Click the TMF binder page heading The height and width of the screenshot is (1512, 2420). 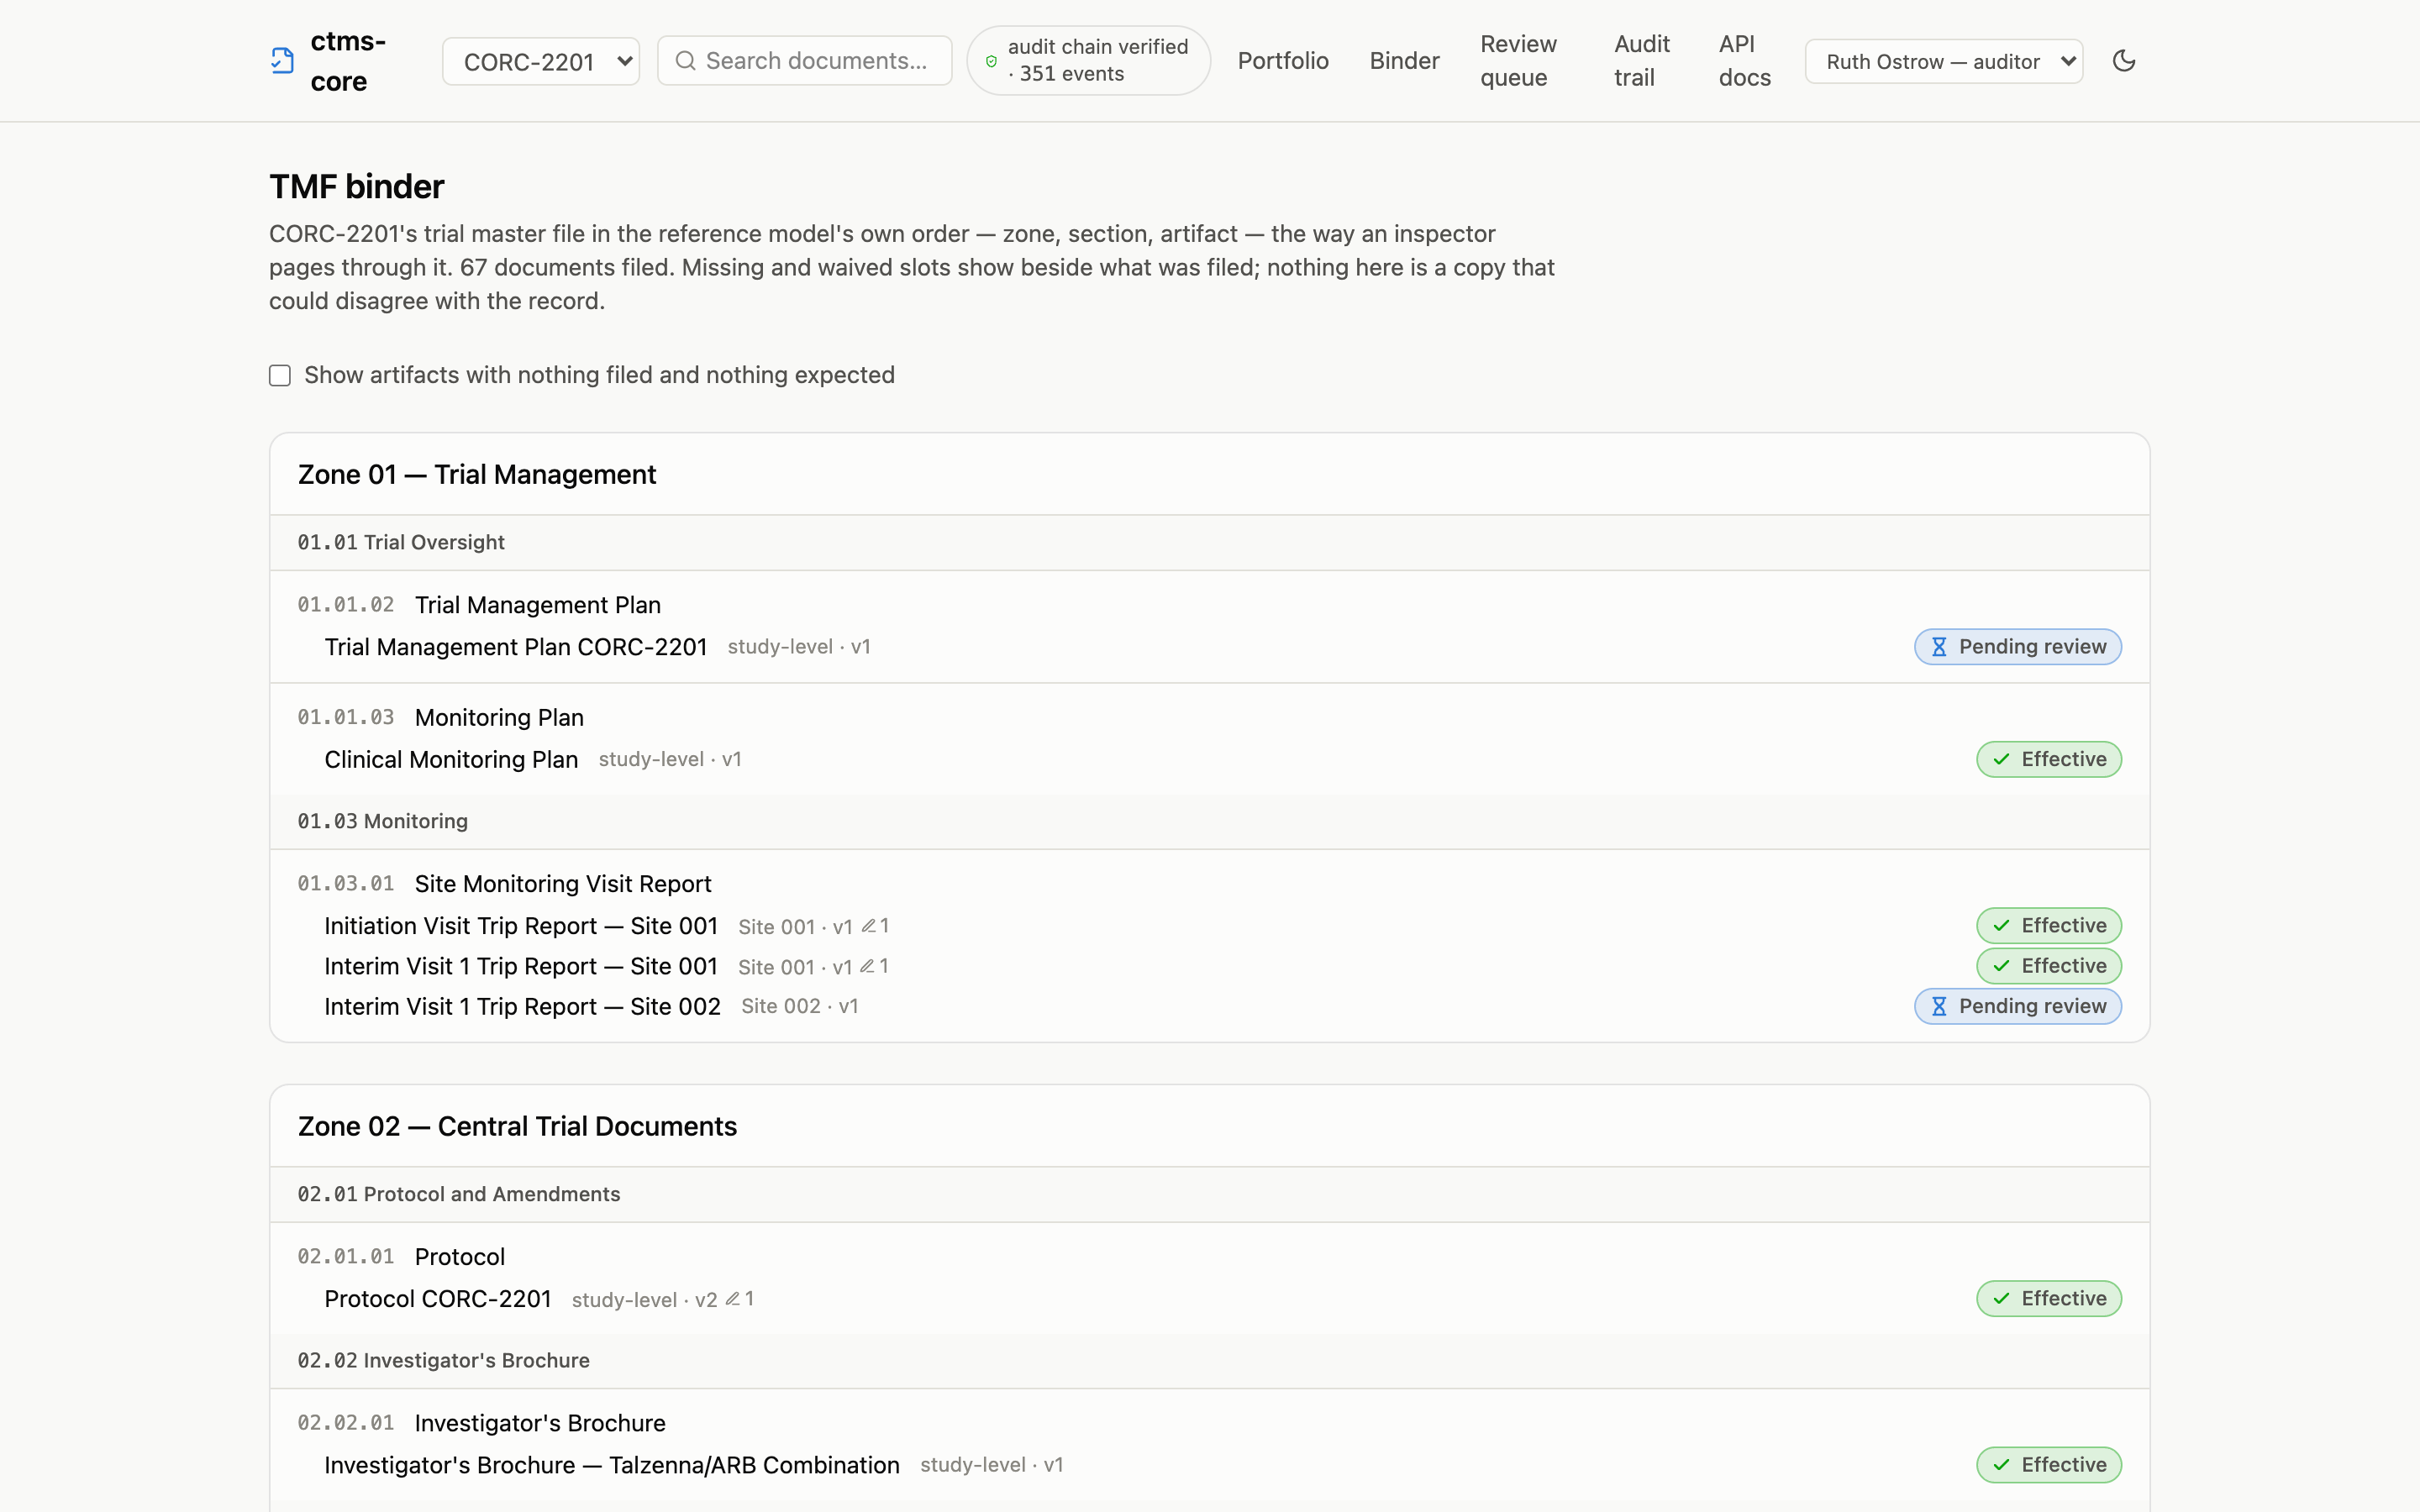357,187
